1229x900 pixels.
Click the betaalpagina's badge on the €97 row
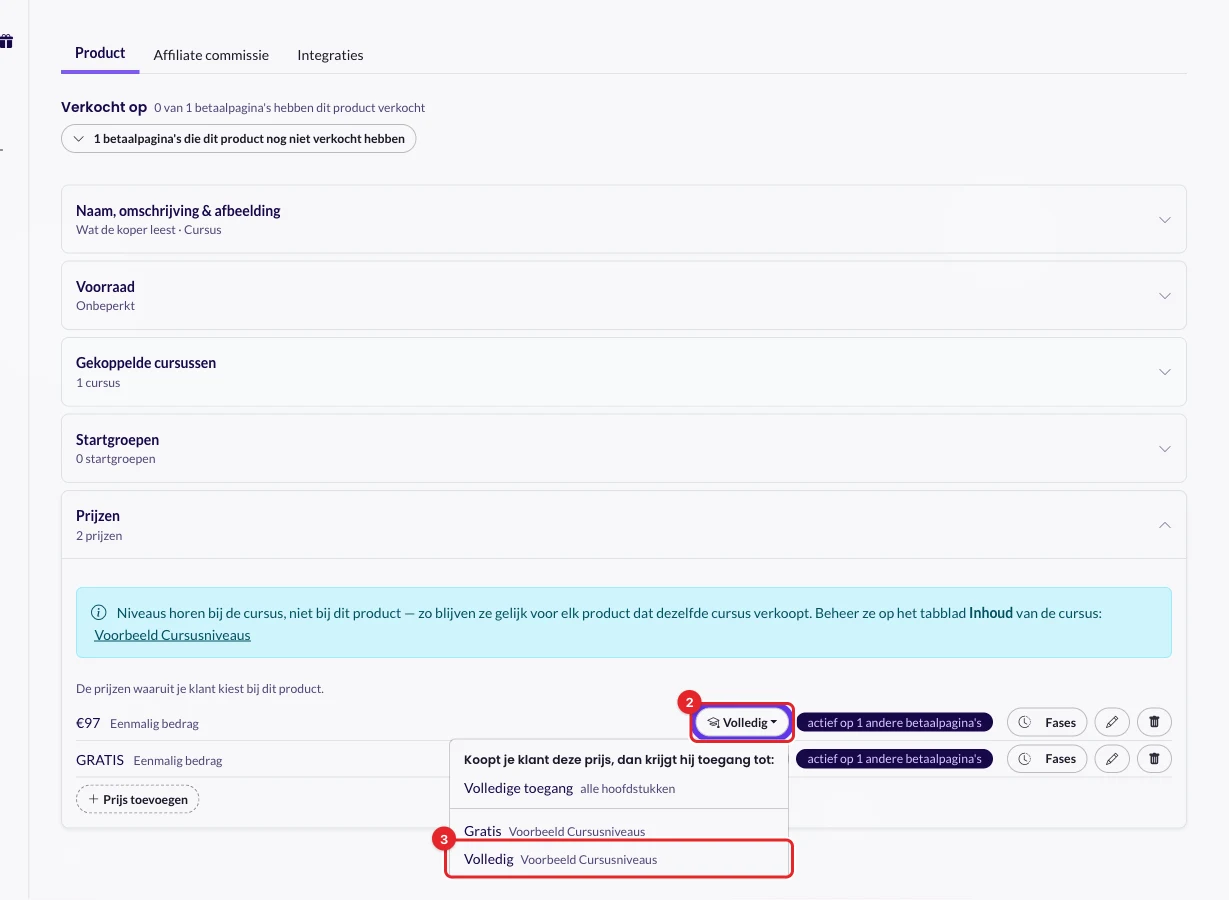(895, 722)
